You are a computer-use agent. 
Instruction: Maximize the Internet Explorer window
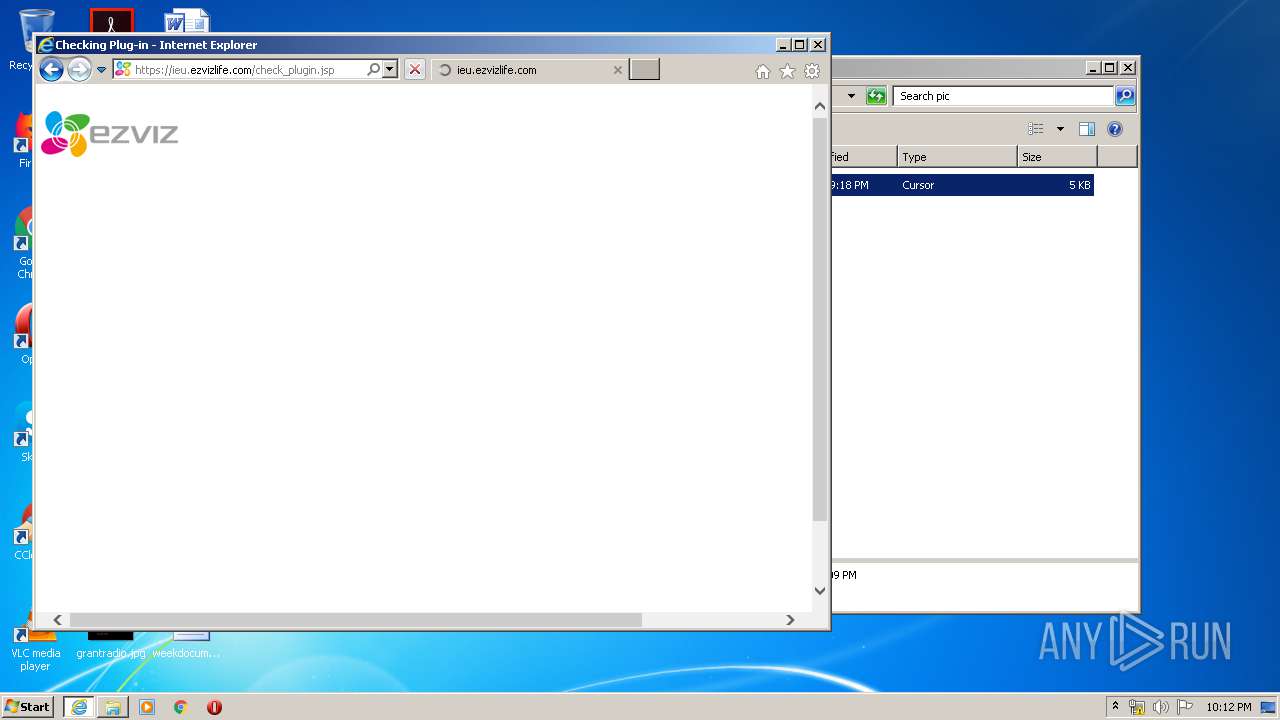click(x=800, y=44)
